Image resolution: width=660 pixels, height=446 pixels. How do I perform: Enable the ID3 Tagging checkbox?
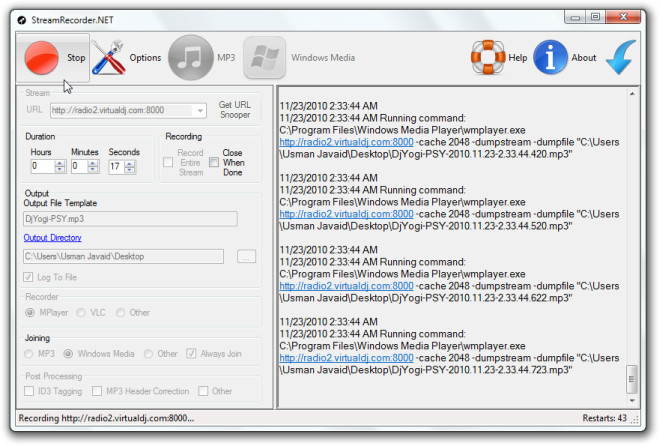click(29, 391)
